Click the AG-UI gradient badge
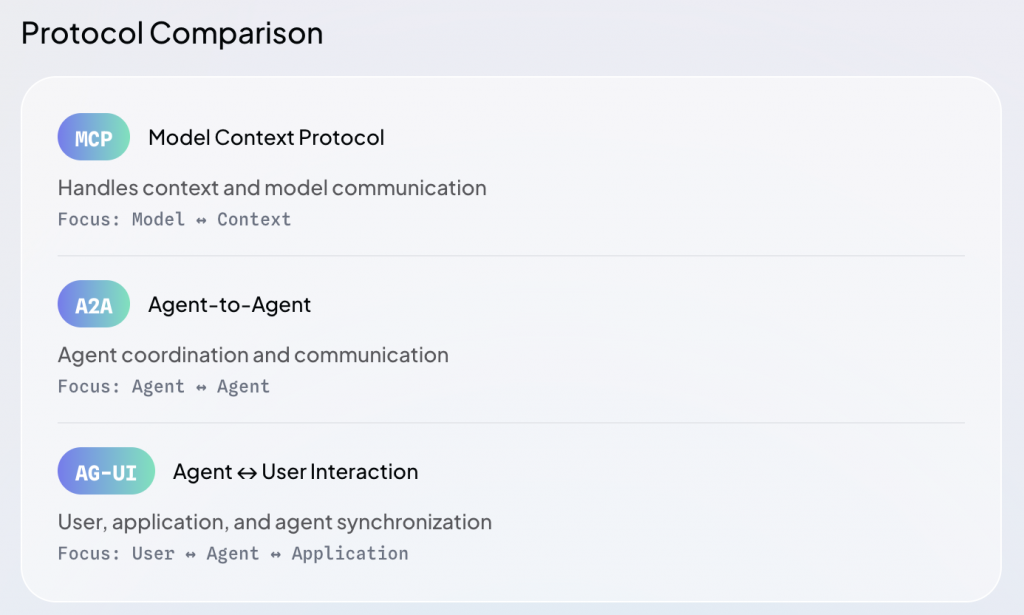This screenshot has width=1024, height=615. [106, 471]
